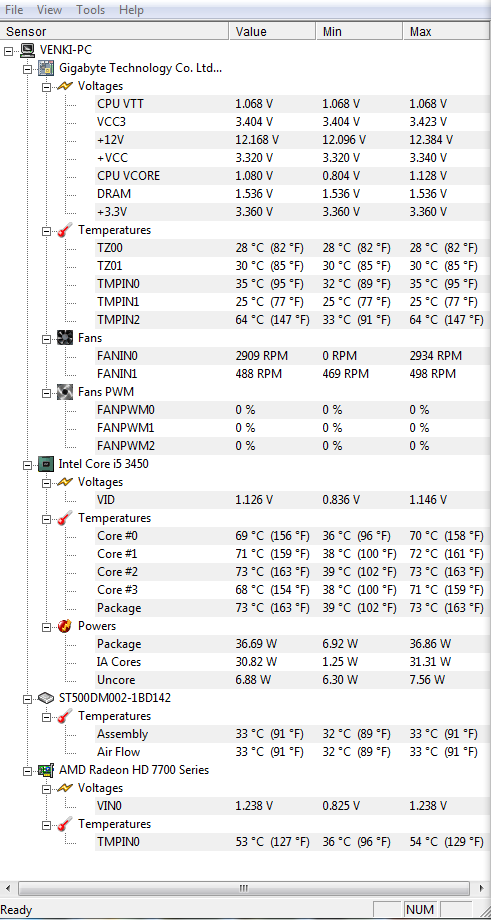Collapse the motherboard Fans group

[x=46, y=339]
